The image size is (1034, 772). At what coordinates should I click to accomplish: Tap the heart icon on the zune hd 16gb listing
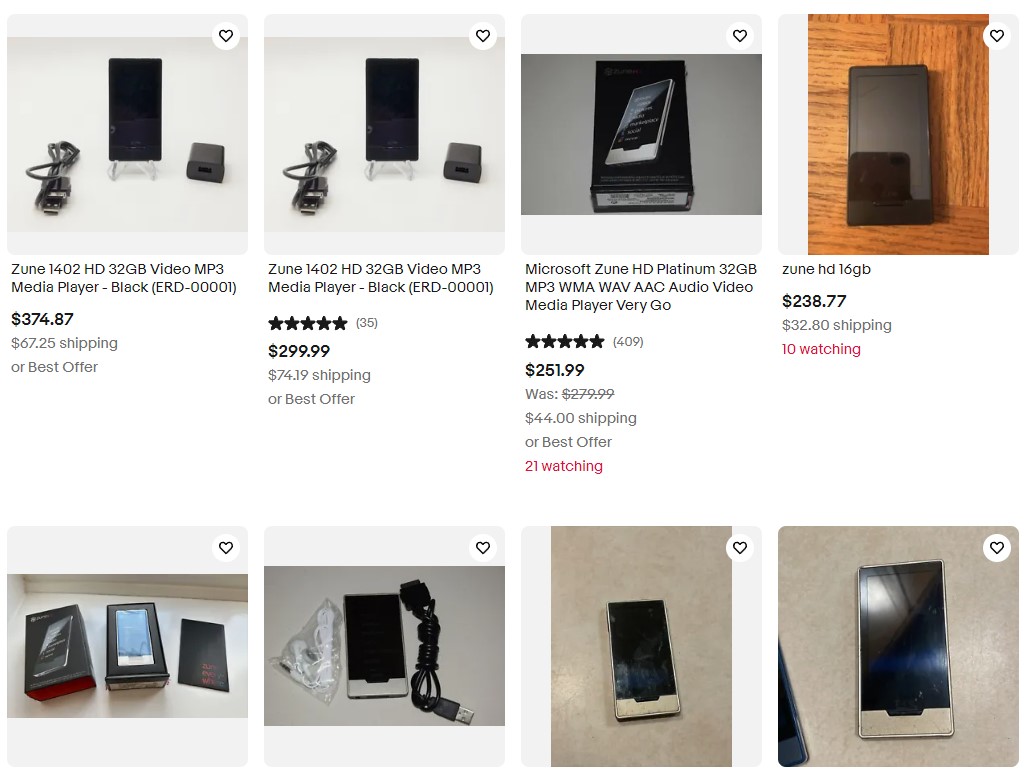(997, 36)
